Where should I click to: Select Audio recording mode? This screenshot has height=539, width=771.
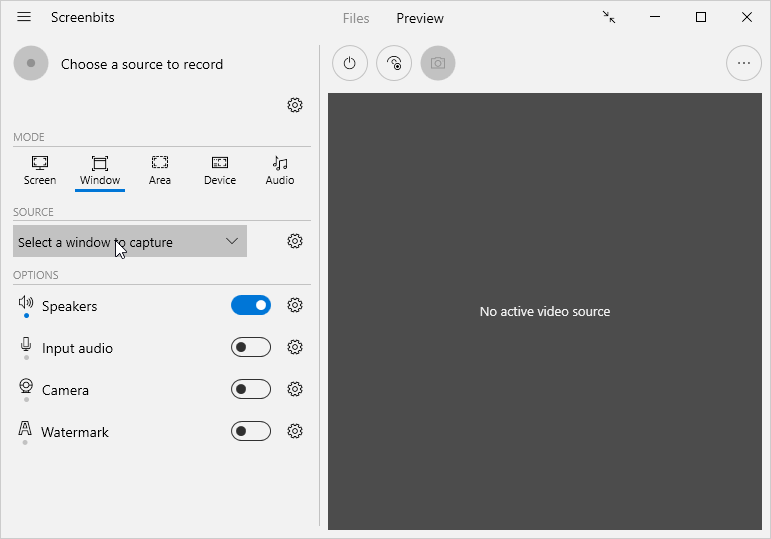tap(280, 171)
